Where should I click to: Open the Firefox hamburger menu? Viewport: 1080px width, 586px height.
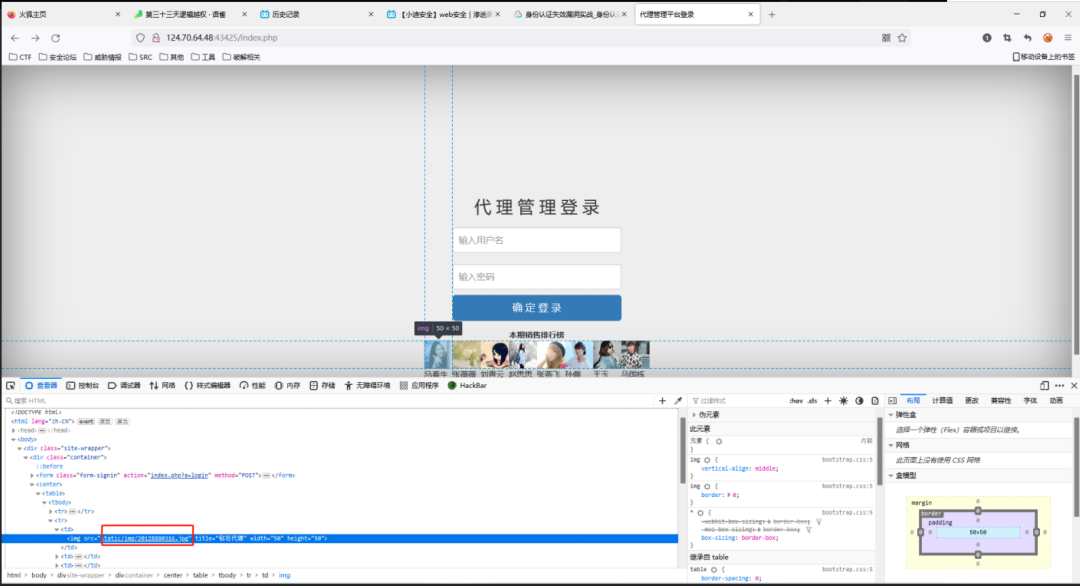pos(1068,38)
